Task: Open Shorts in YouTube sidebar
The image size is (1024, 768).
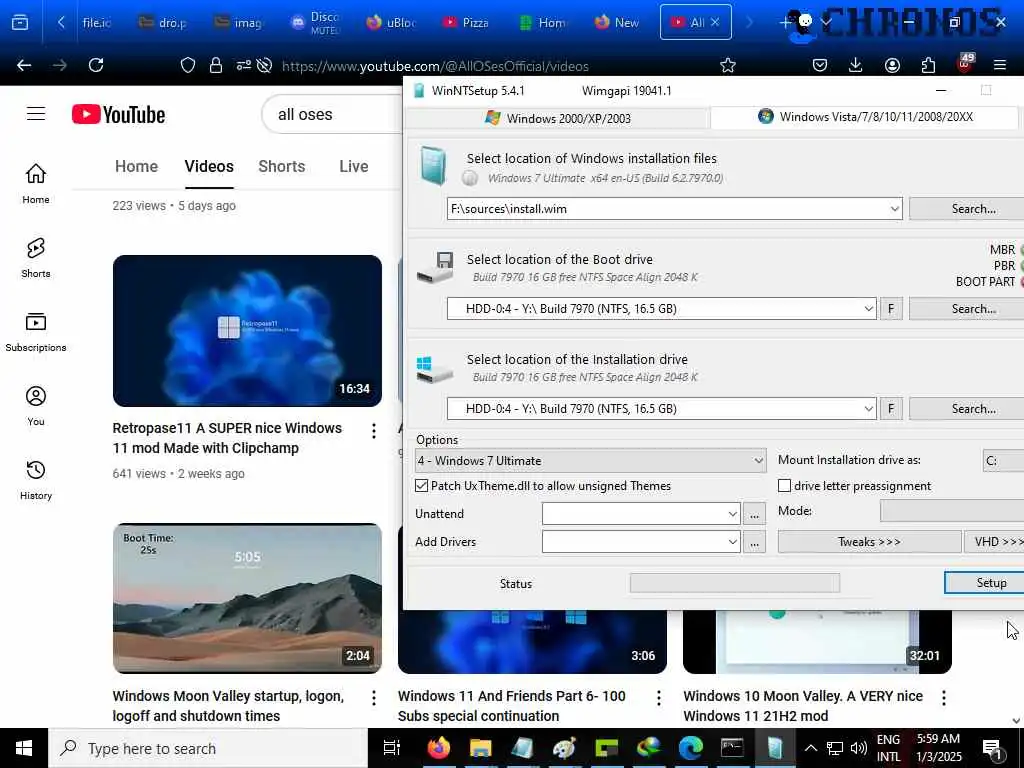Action: [36, 257]
